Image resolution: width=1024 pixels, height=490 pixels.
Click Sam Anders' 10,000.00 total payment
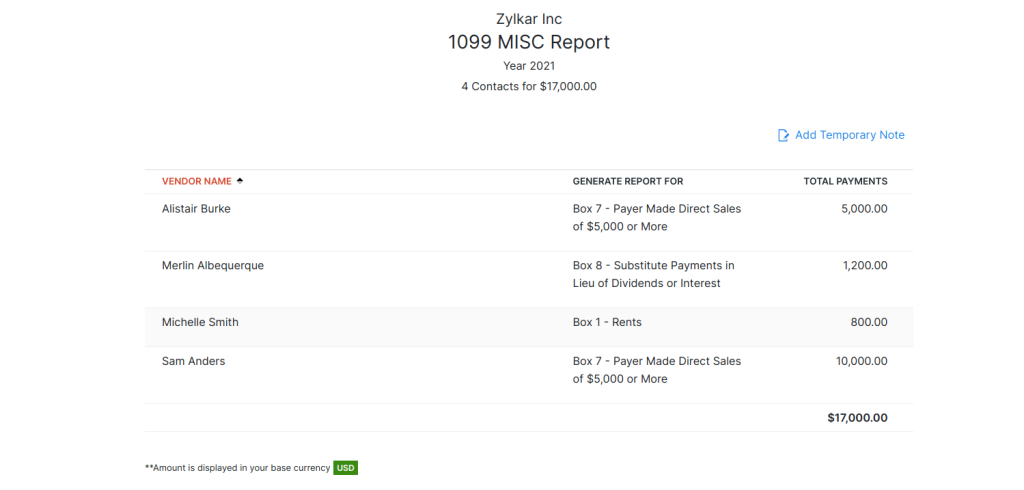point(862,361)
